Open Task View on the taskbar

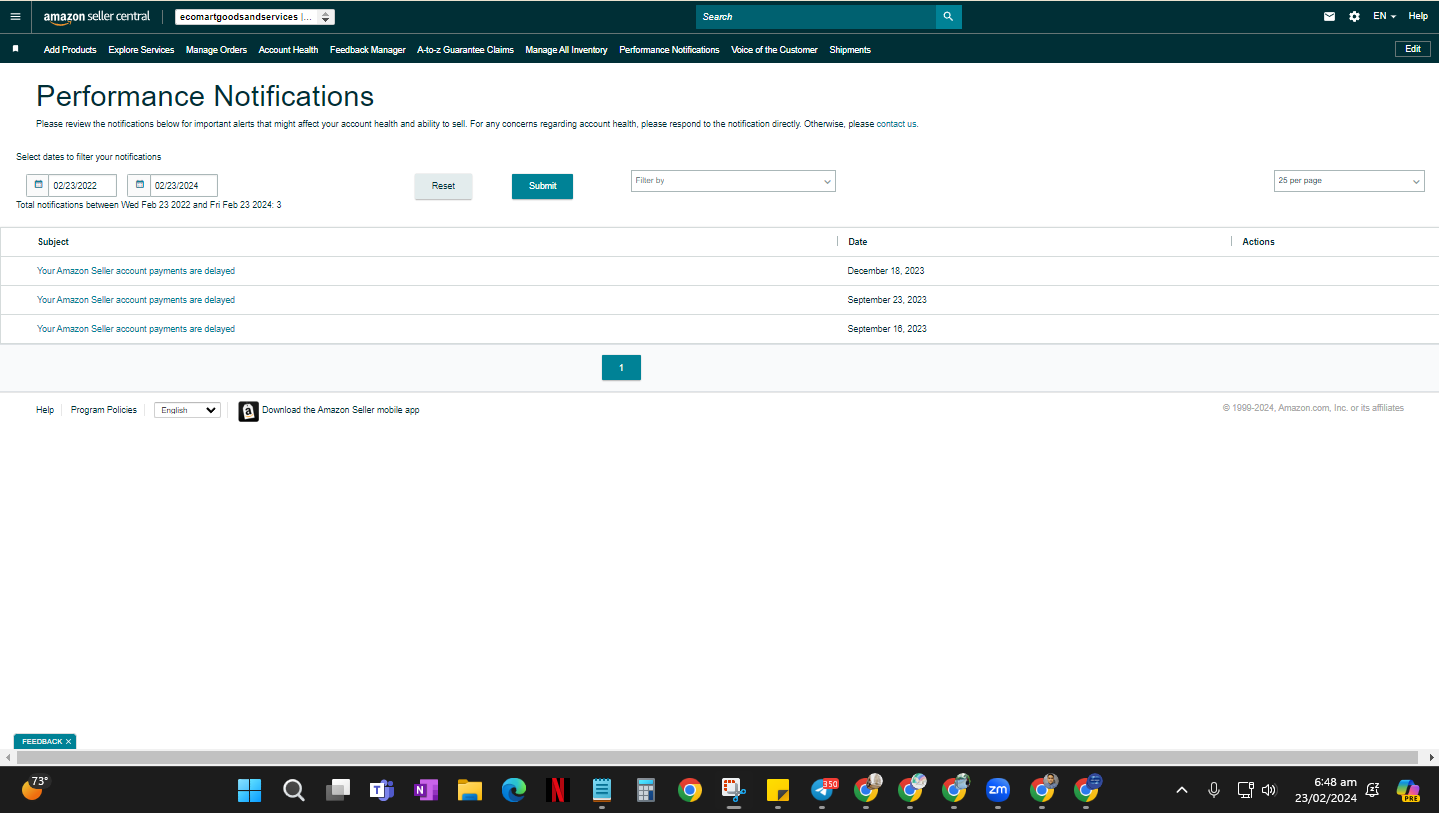coord(337,790)
